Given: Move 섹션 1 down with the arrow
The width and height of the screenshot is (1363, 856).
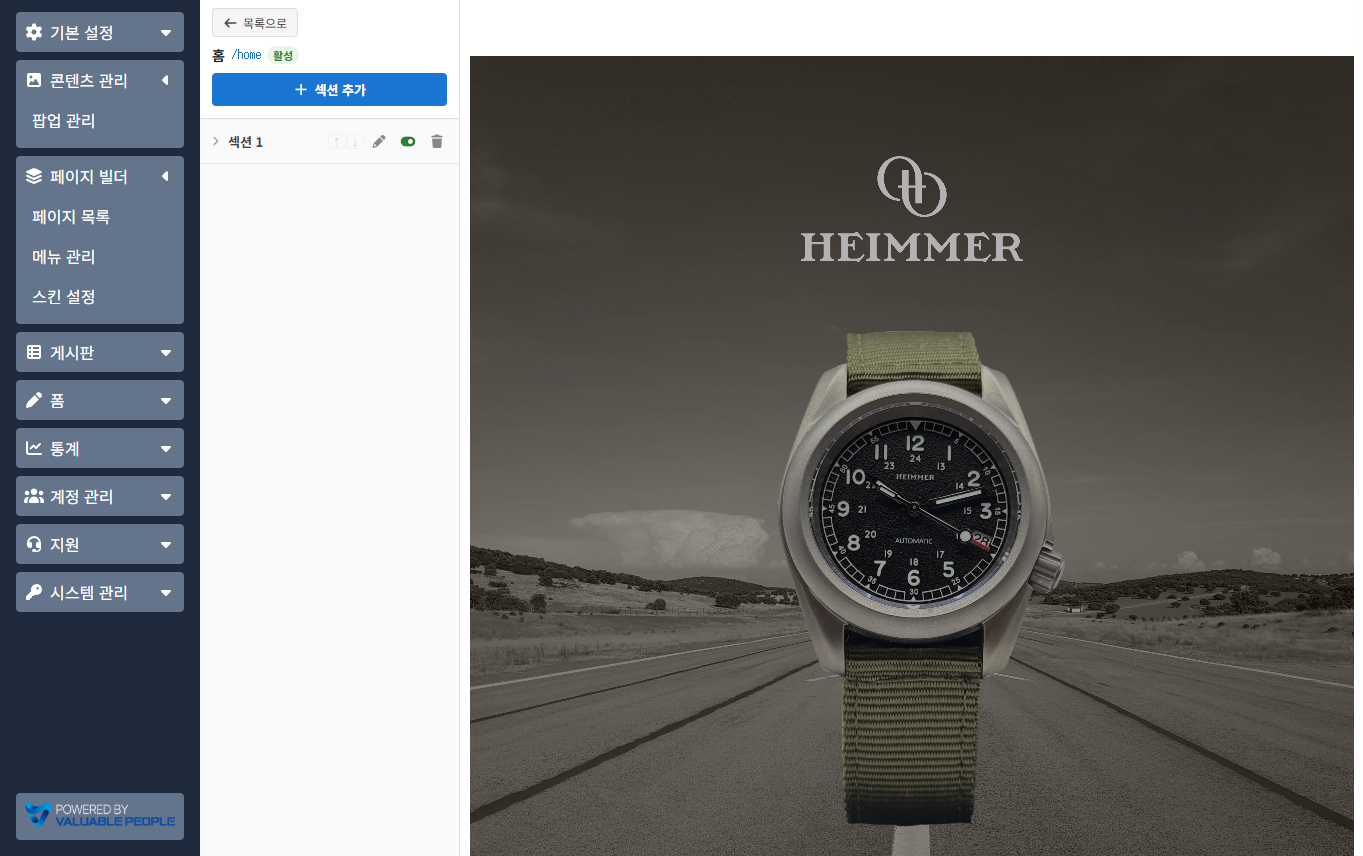Looking at the screenshot, I should [355, 142].
